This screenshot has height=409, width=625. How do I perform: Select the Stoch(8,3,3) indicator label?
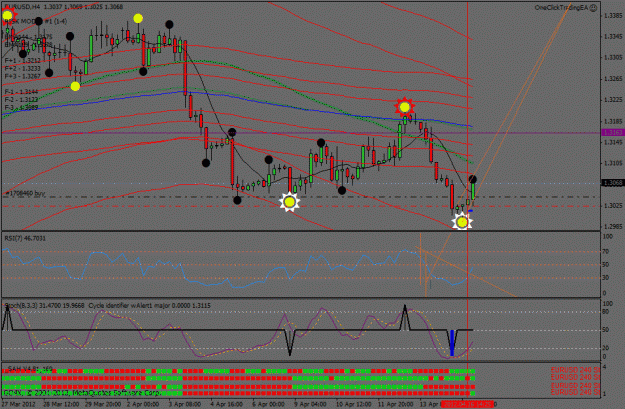(45, 305)
